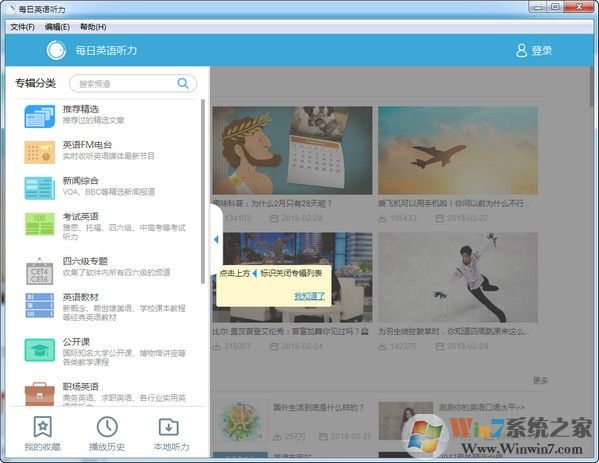Open the 新闻综合 news icon
The width and height of the screenshot is (599, 463).
[x=40, y=188]
